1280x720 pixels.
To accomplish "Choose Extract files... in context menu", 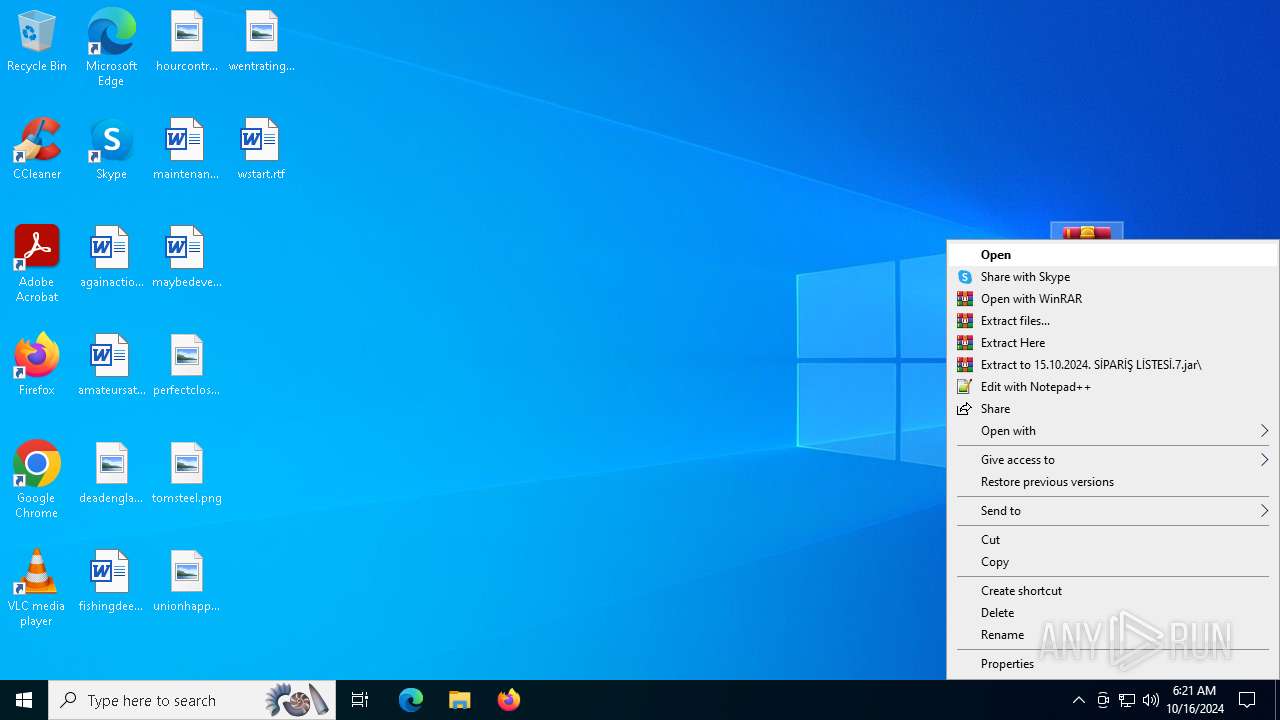I will pyautogui.click(x=1113, y=321).
